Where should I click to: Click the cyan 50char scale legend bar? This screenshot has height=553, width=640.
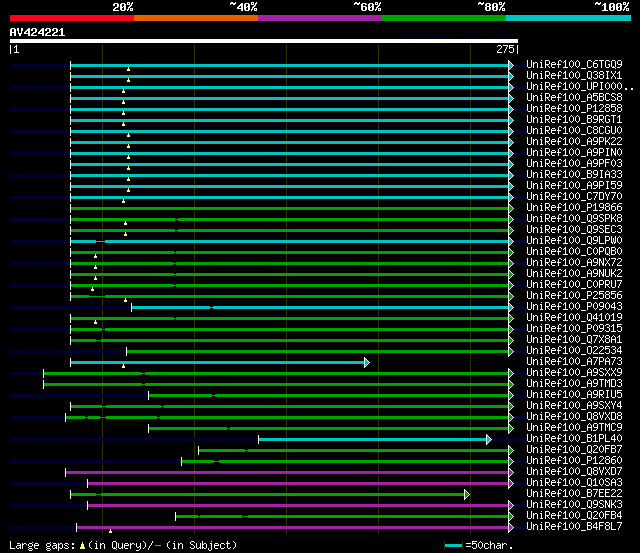pos(453,545)
